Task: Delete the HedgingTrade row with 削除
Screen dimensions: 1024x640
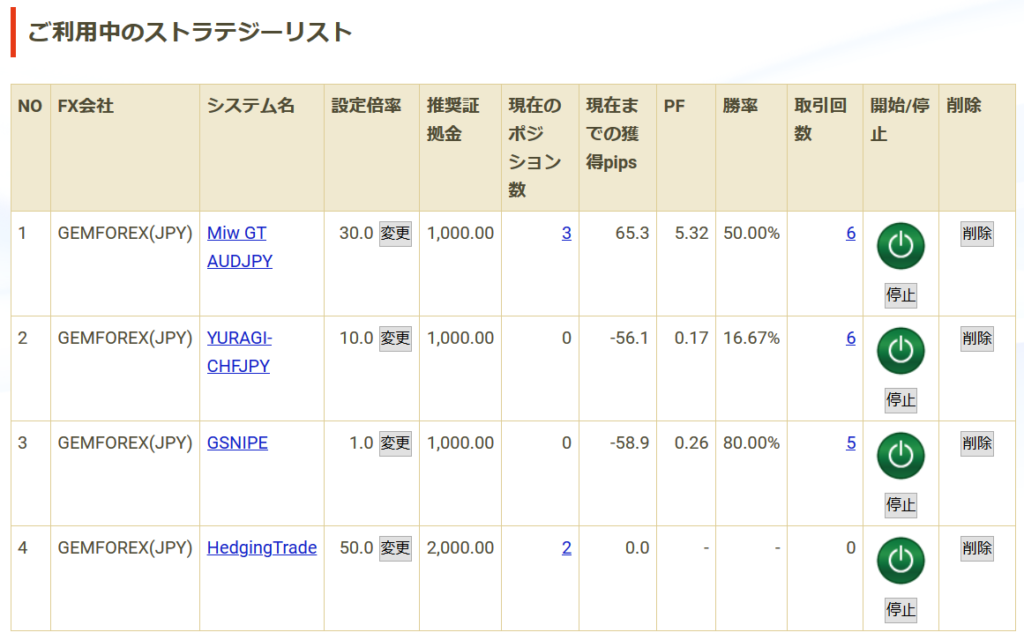Action: [977, 548]
